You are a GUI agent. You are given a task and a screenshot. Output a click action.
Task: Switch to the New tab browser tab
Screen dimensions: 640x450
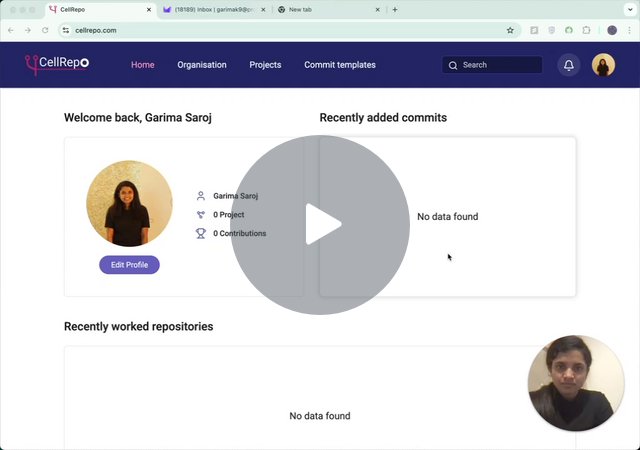pos(328,9)
